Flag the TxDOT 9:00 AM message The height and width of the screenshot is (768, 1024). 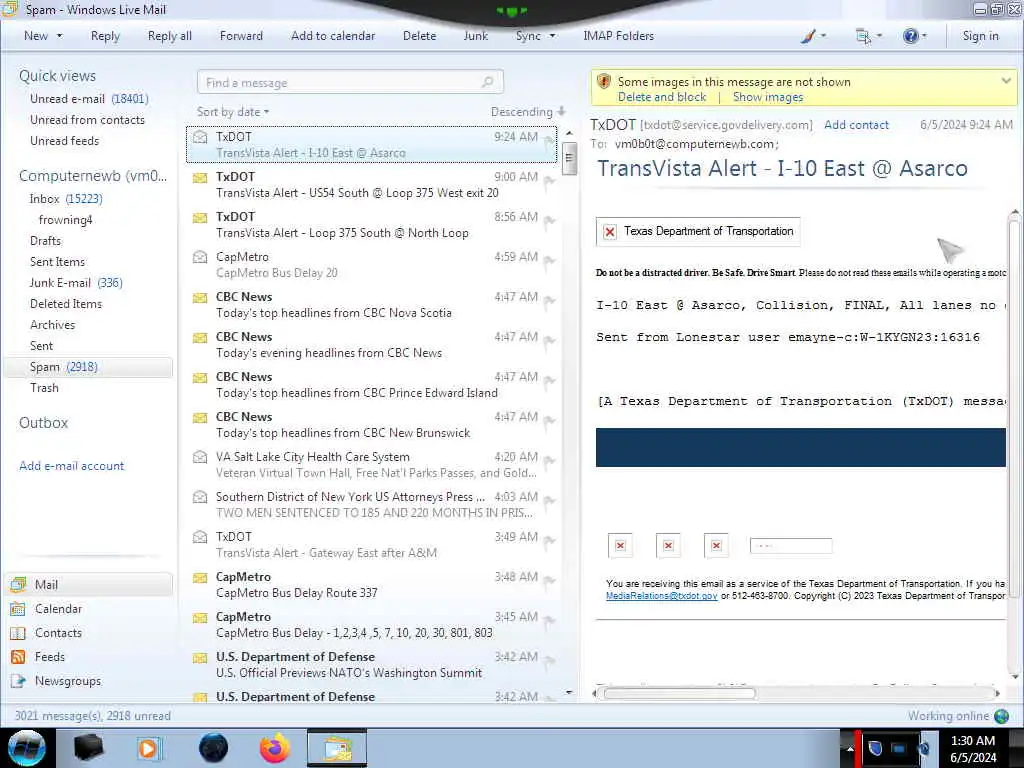pos(549,181)
